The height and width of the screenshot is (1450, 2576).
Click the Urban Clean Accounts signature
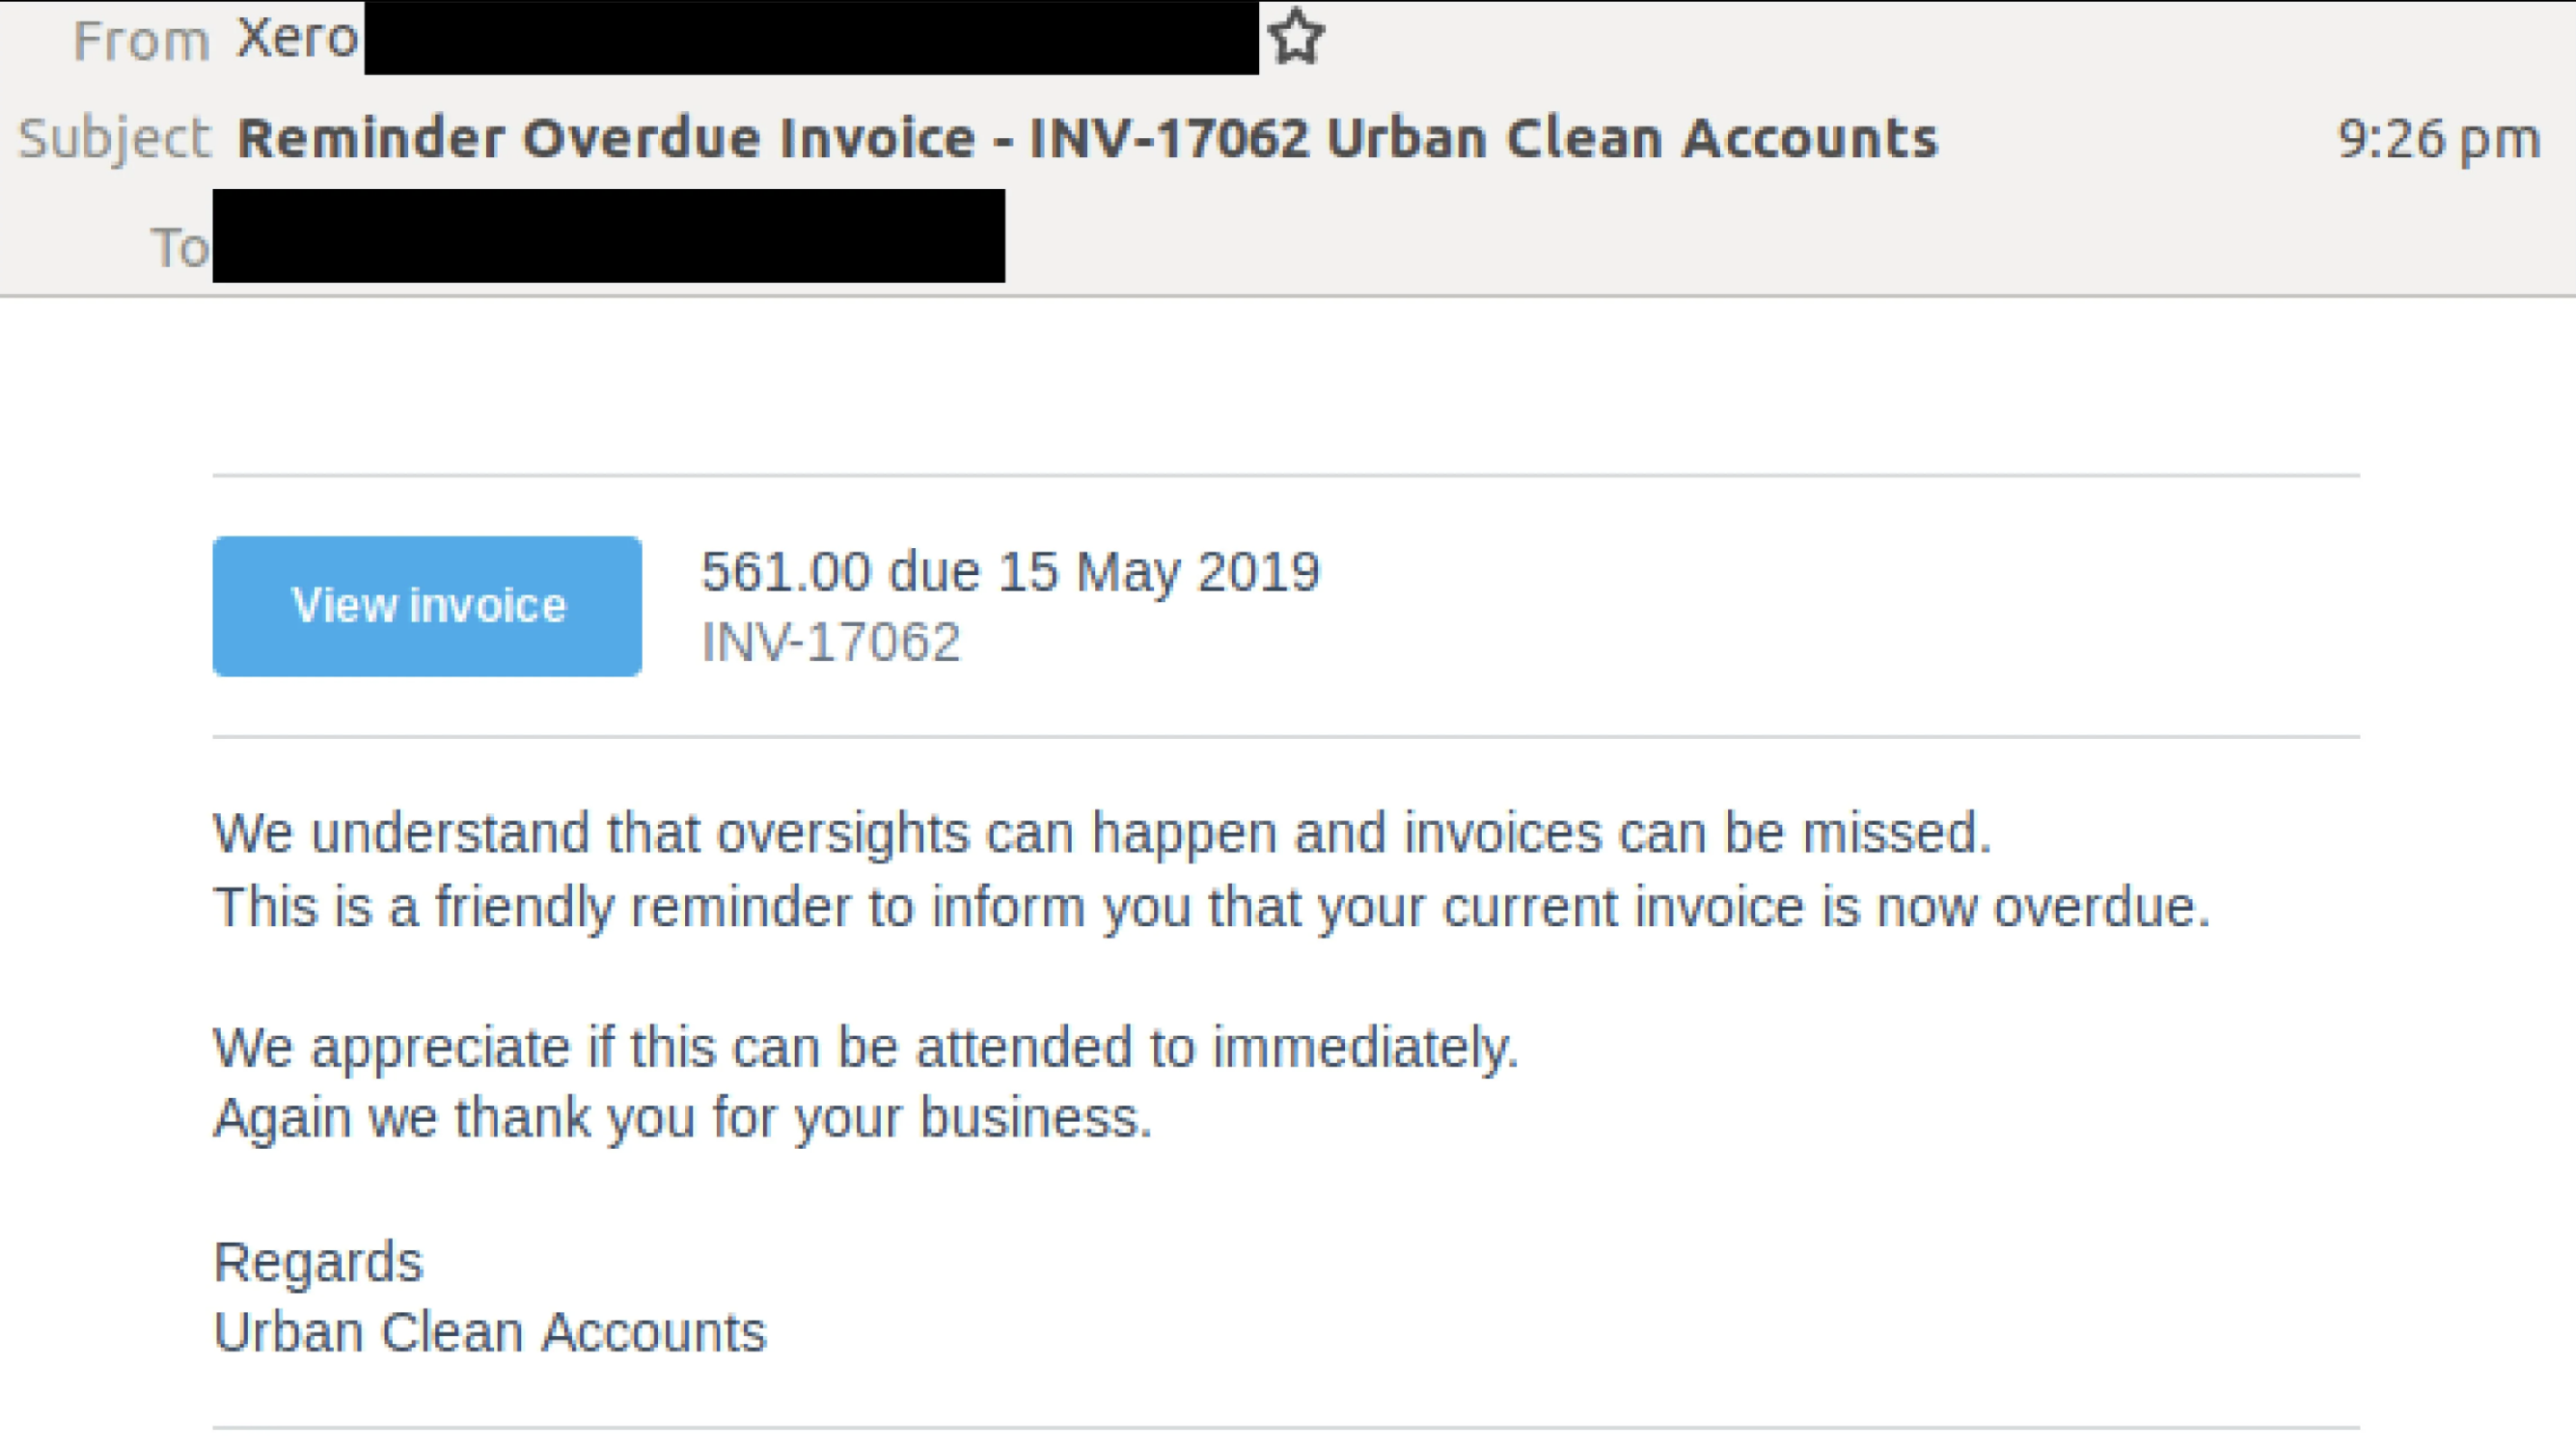click(x=490, y=1332)
